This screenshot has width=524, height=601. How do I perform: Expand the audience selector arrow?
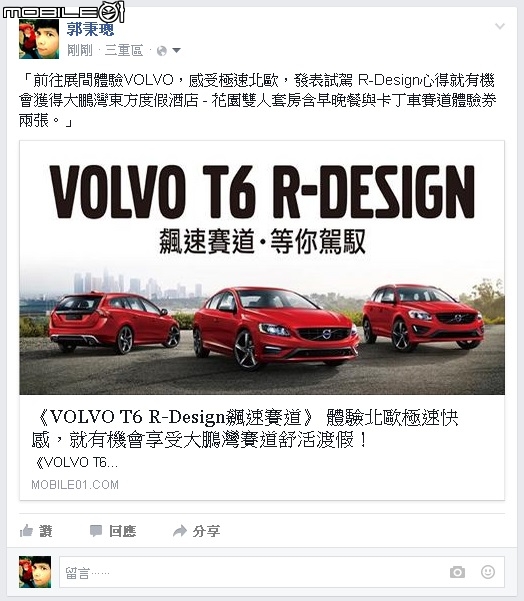pos(176,50)
